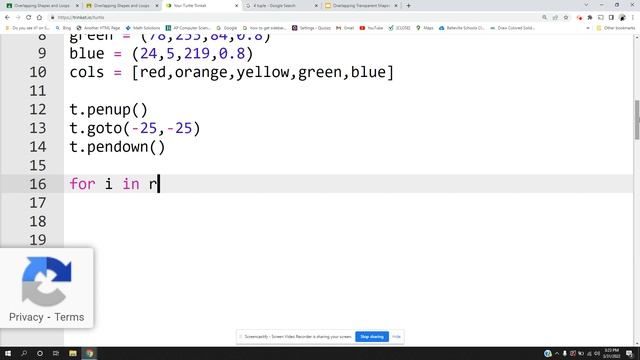Click the cols list assignment line
Viewport: 640px width, 360px height.
tap(231, 72)
